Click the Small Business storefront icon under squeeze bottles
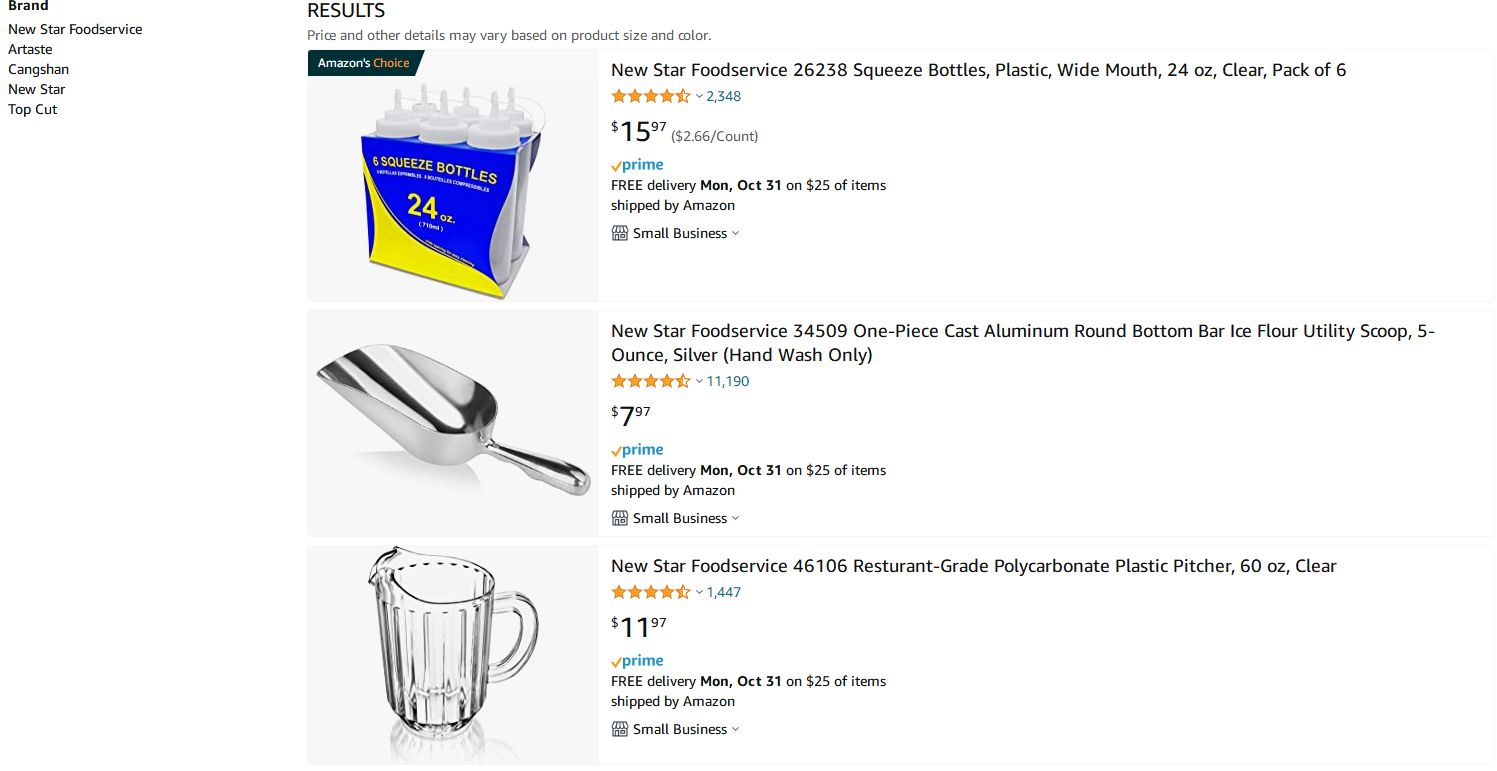The image size is (1497, 771). [620, 233]
